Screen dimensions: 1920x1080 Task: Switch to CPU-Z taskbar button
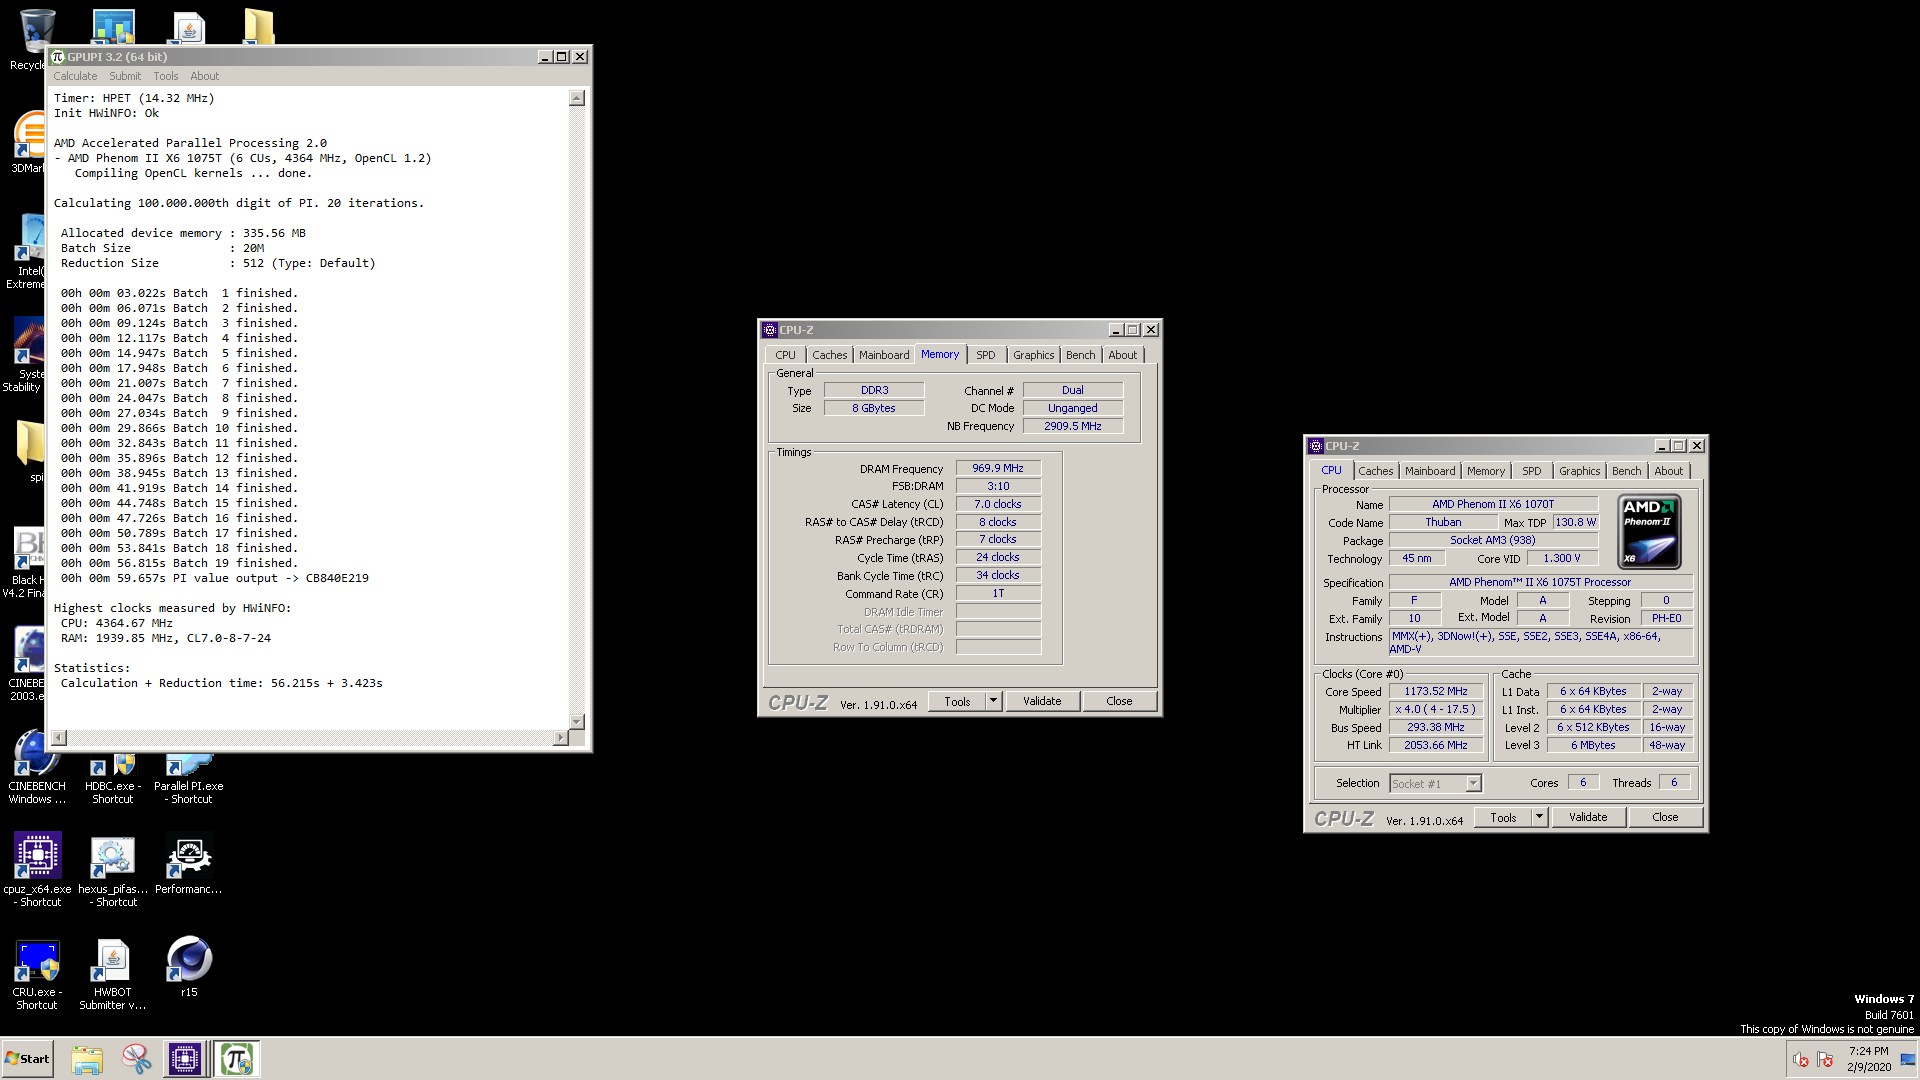pos(185,1059)
